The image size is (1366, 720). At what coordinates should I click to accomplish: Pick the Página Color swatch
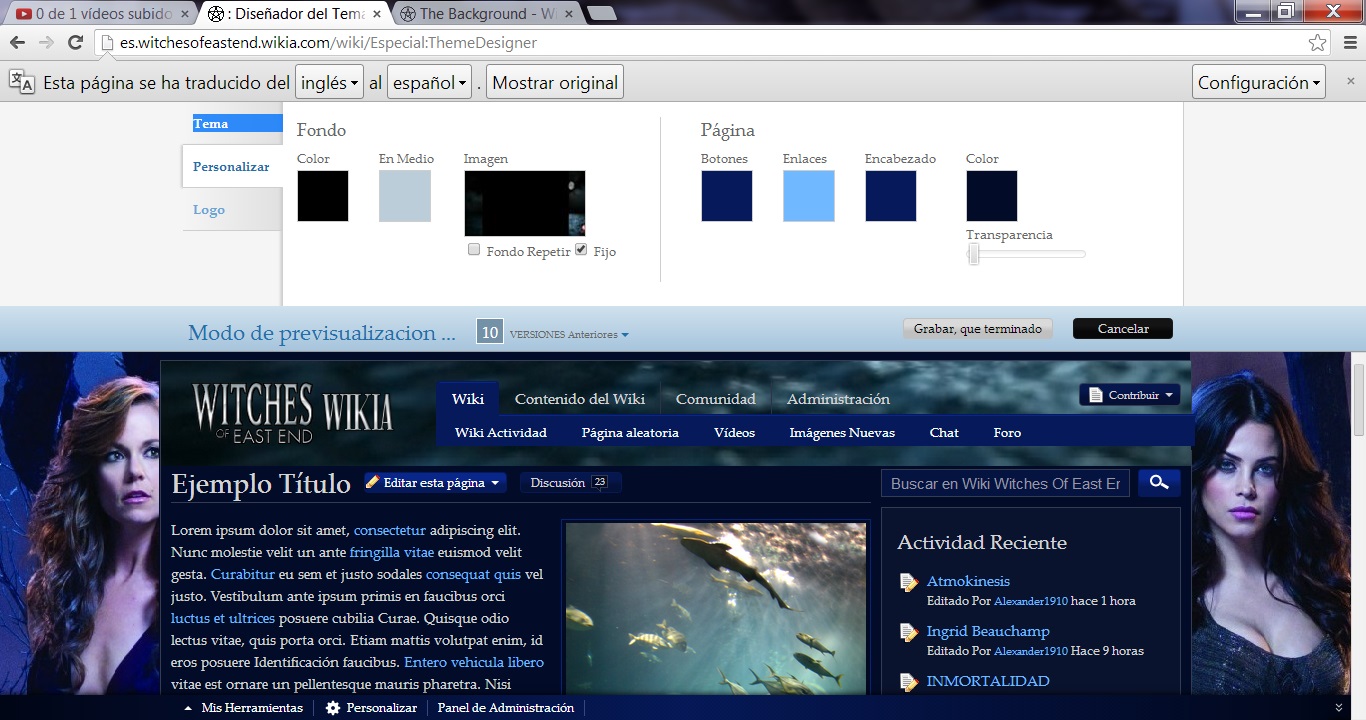click(x=992, y=196)
